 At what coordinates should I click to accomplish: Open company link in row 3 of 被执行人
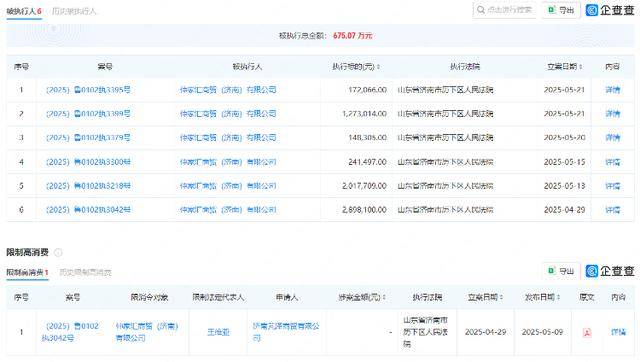coord(228,138)
